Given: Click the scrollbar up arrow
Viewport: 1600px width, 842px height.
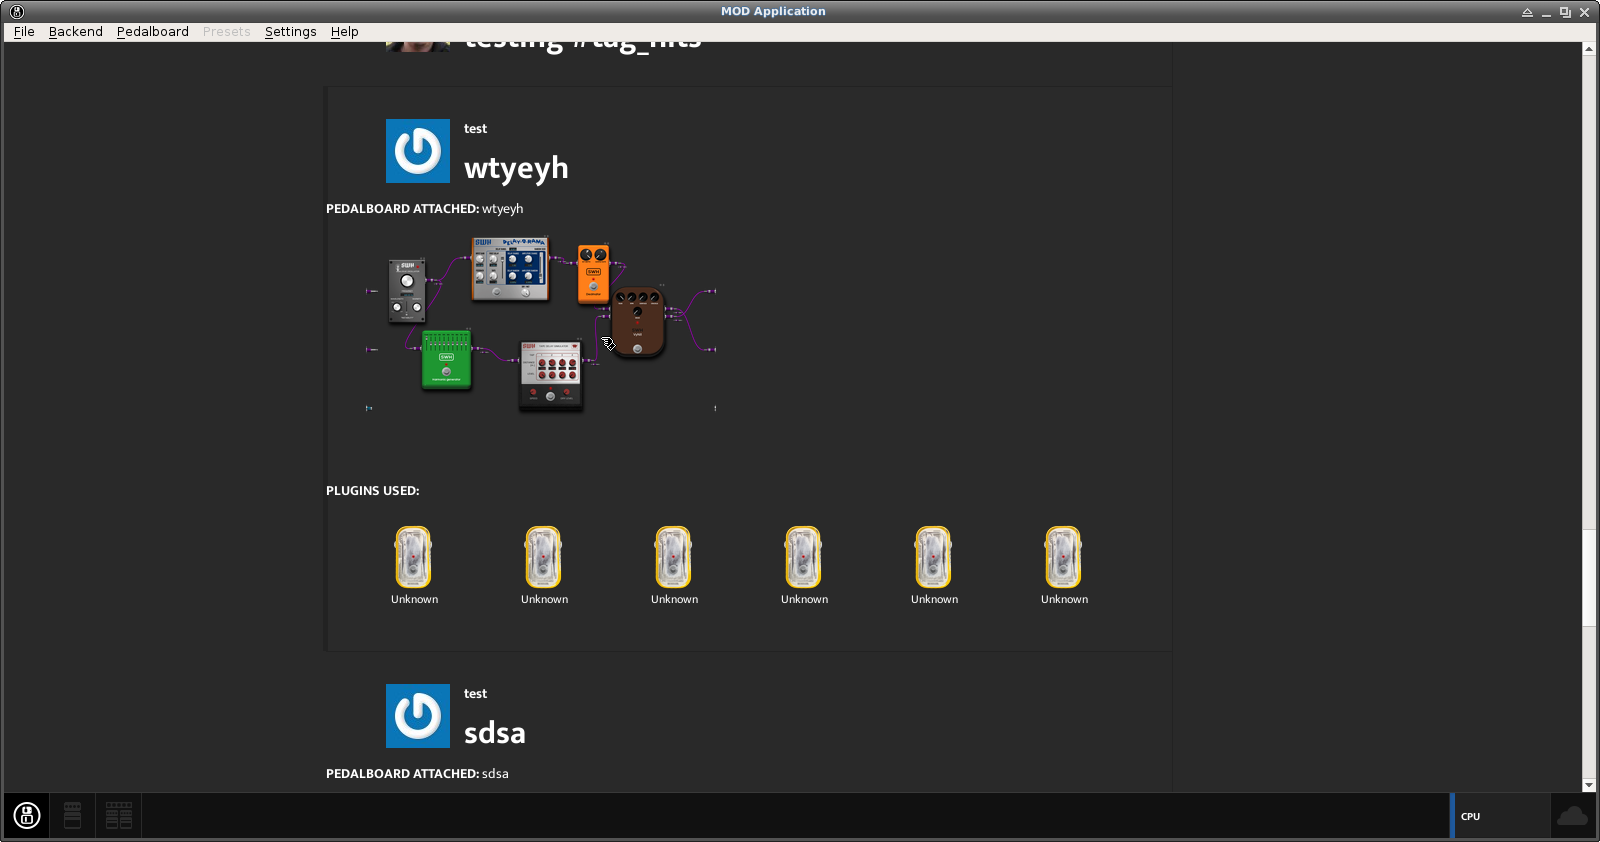Looking at the screenshot, I should pyautogui.click(x=1589, y=49).
